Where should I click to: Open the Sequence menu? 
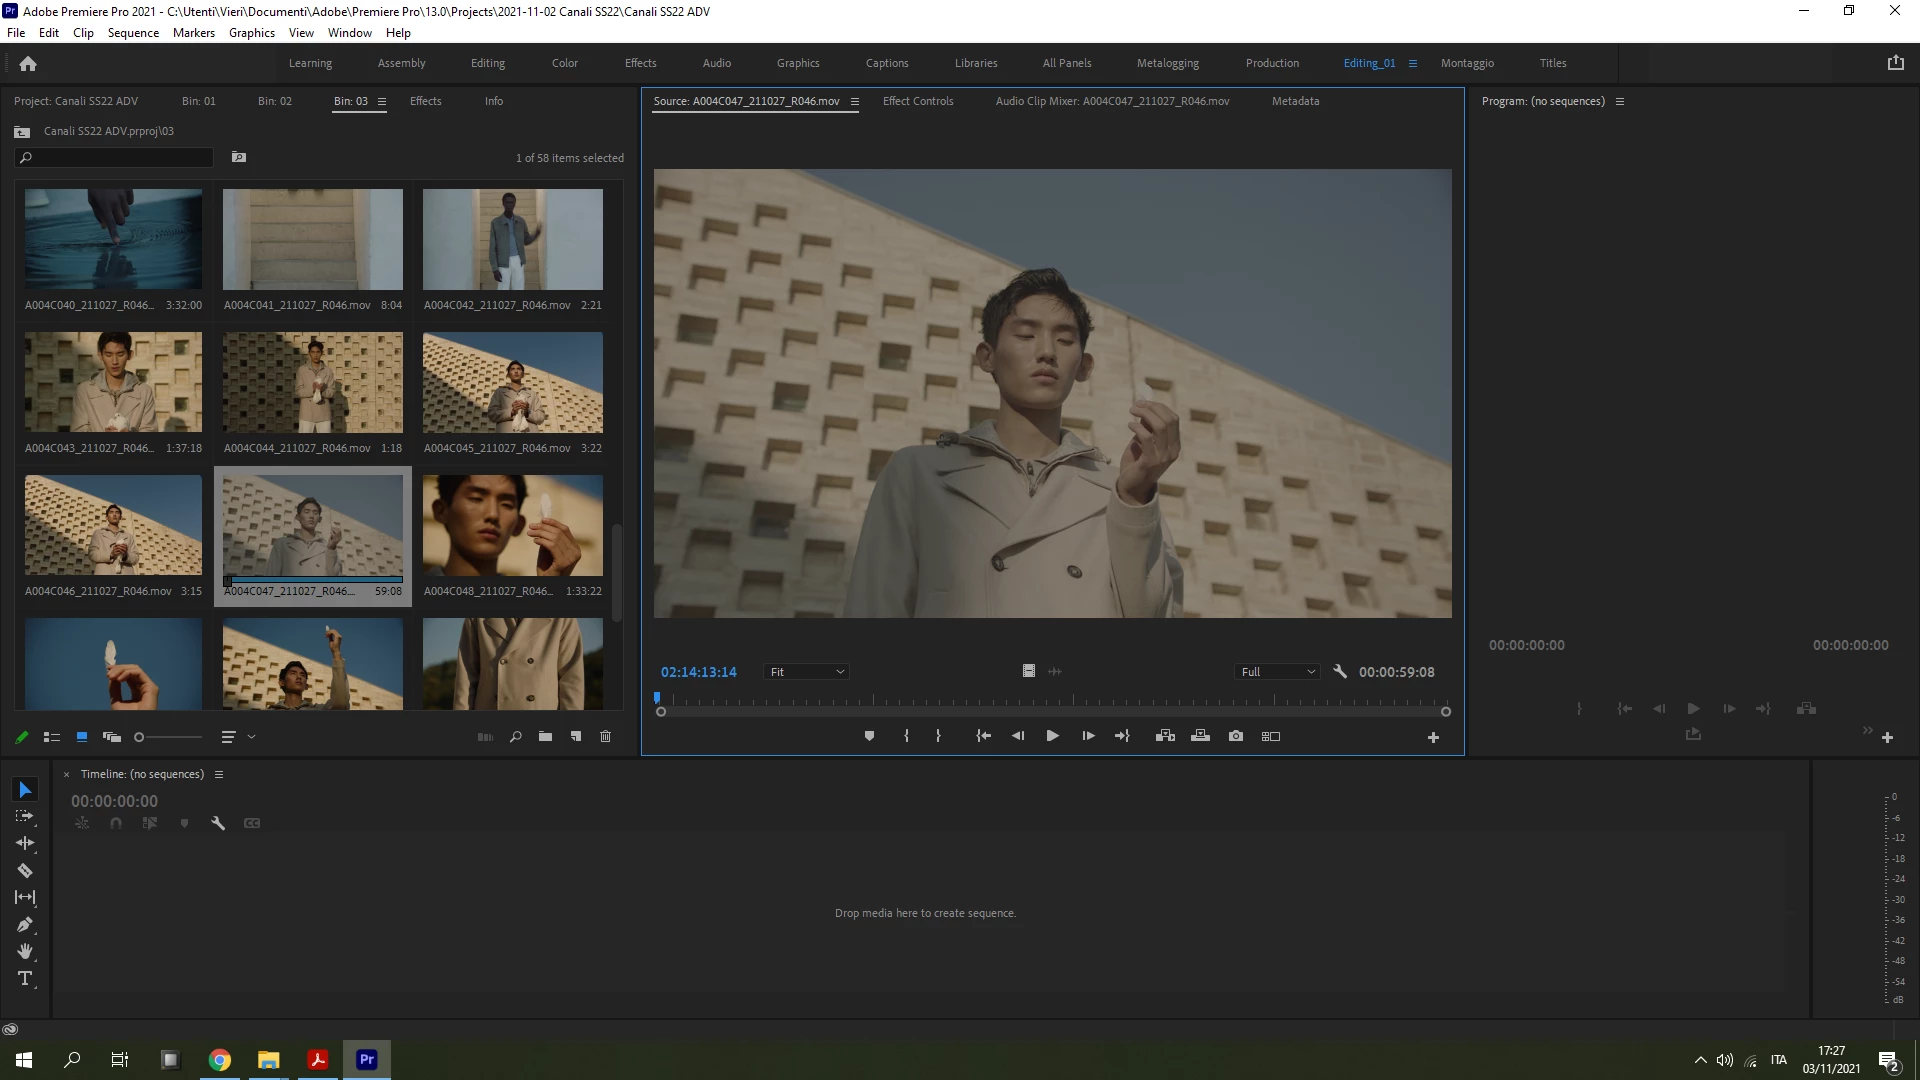coord(133,33)
